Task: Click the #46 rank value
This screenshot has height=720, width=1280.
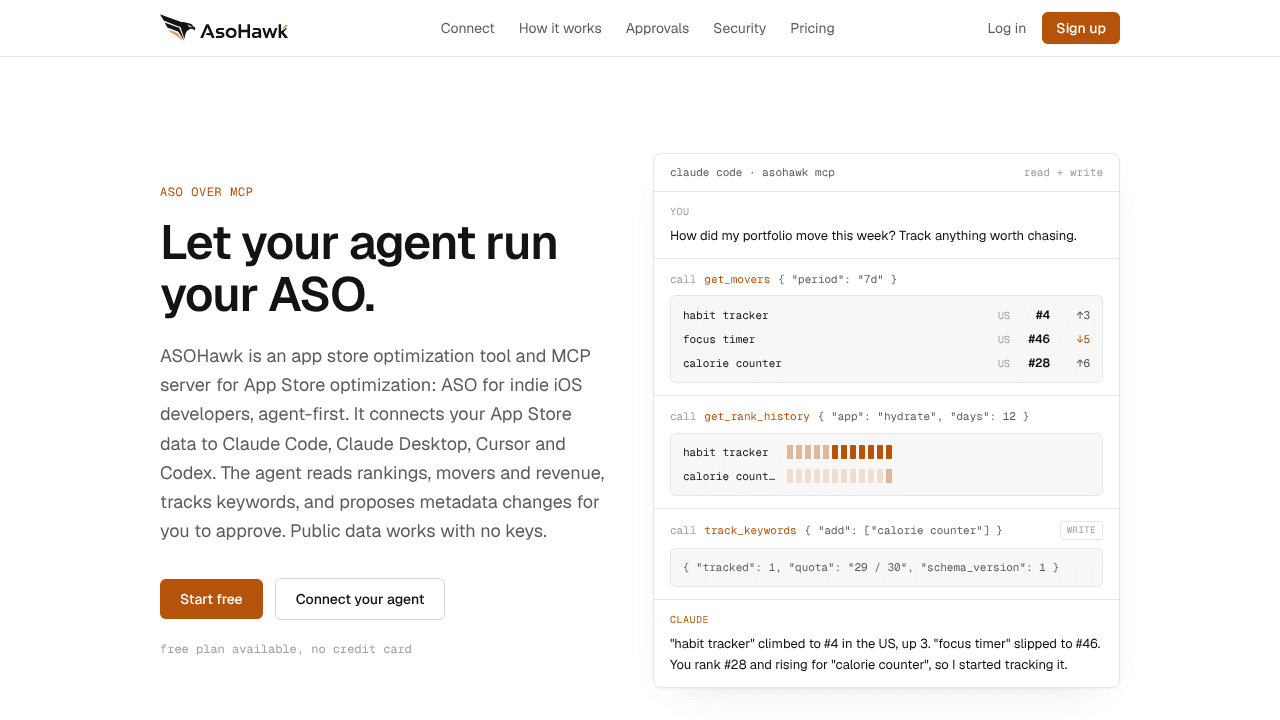Action: pyautogui.click(x=1039, y=339)
